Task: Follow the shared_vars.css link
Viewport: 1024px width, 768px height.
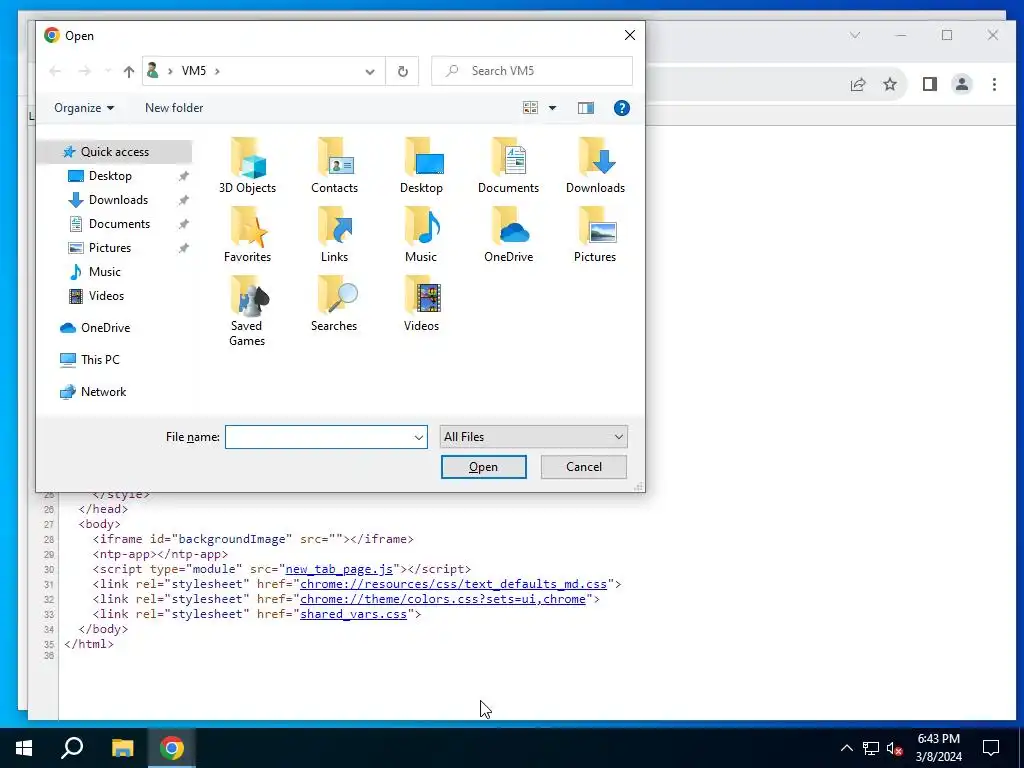Action: (353, 614)
